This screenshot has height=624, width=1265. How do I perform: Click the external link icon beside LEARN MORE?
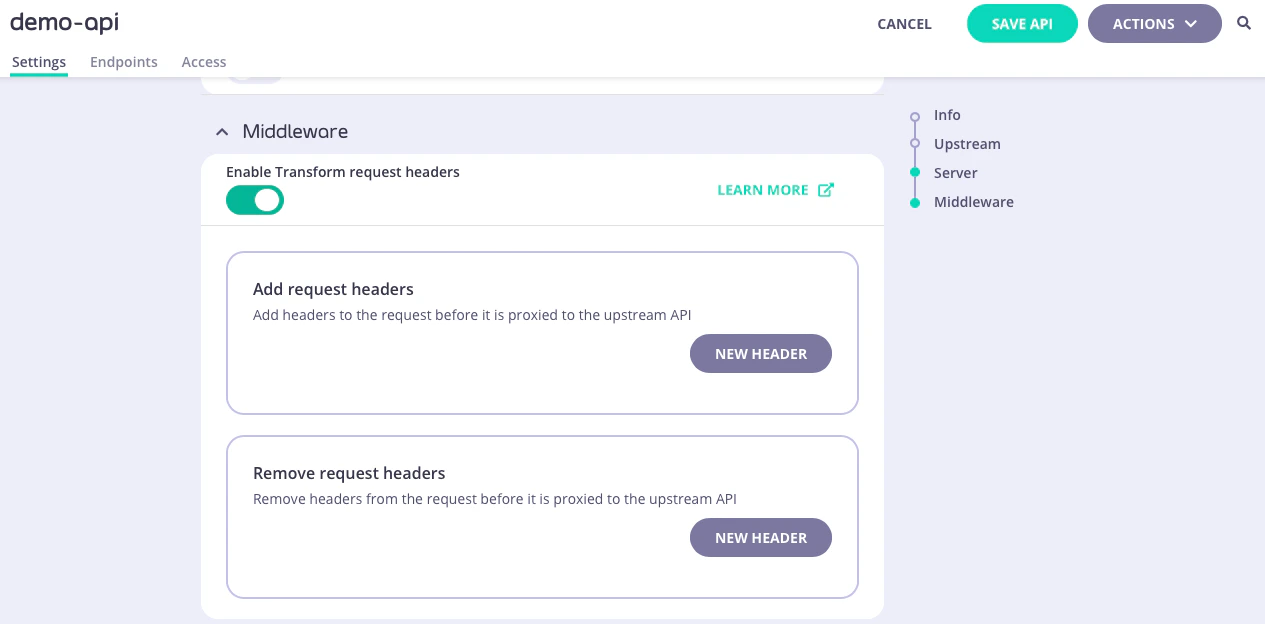click(826, 189)
